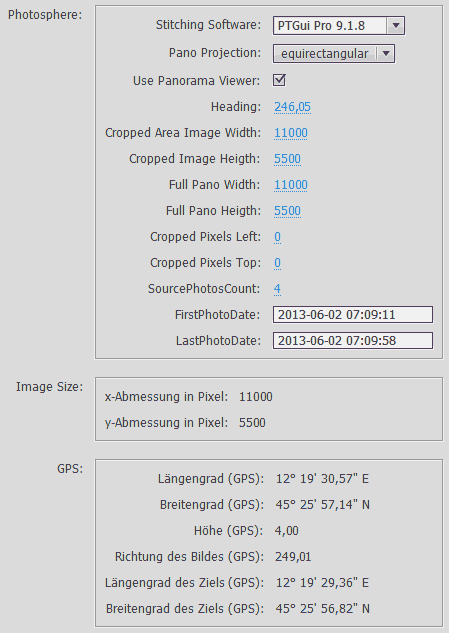Focus the FirstPhotoDate input field
The height and width of the screenshot is (633, 449).
click(353, 314)
